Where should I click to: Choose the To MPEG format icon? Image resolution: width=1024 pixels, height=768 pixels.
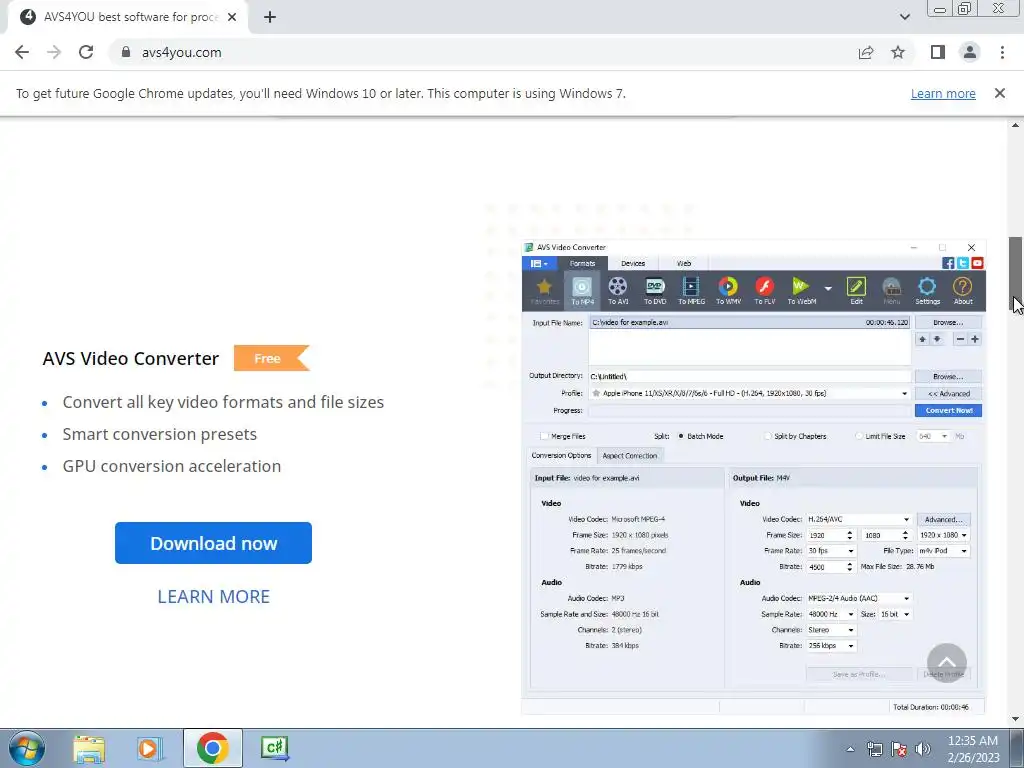tap(691, 291)
